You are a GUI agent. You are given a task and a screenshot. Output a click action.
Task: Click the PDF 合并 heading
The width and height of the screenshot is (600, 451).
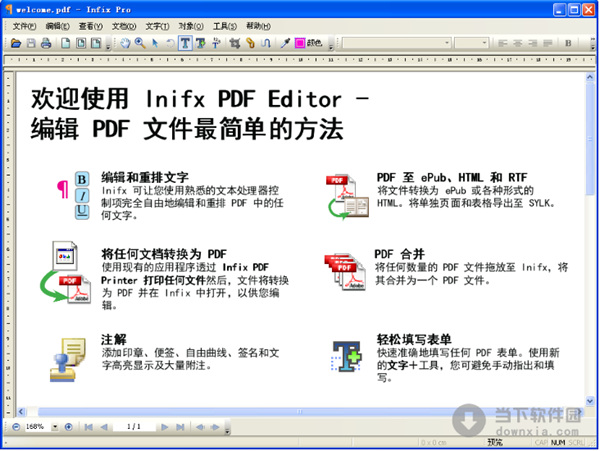coord(399,254)
